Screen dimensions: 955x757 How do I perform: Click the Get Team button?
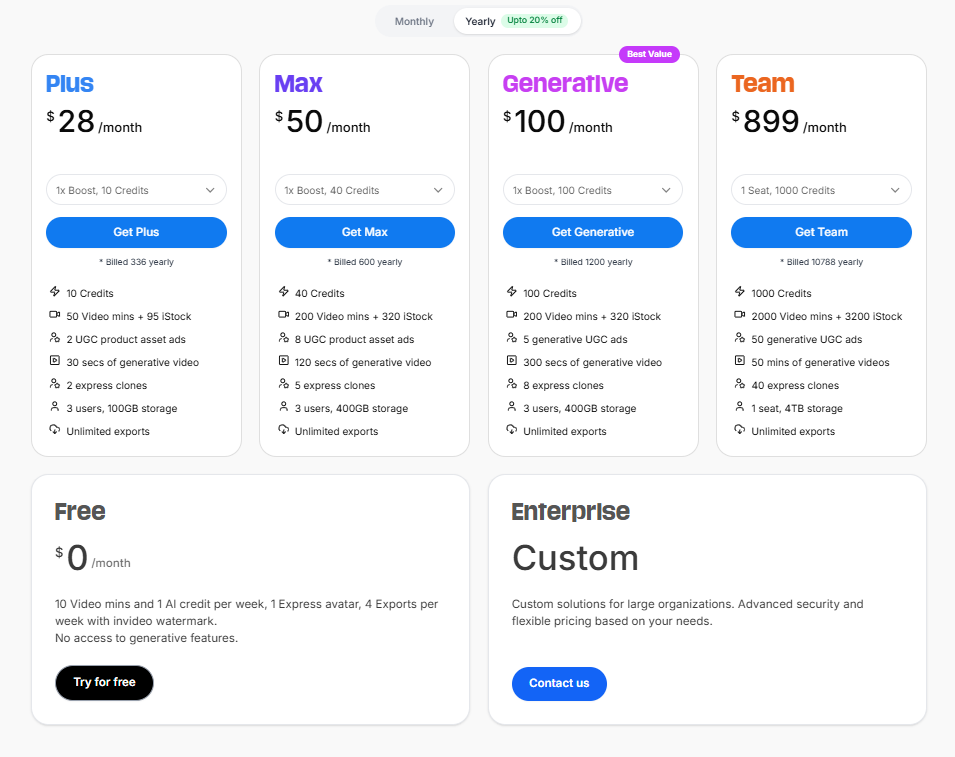[820, 231]
